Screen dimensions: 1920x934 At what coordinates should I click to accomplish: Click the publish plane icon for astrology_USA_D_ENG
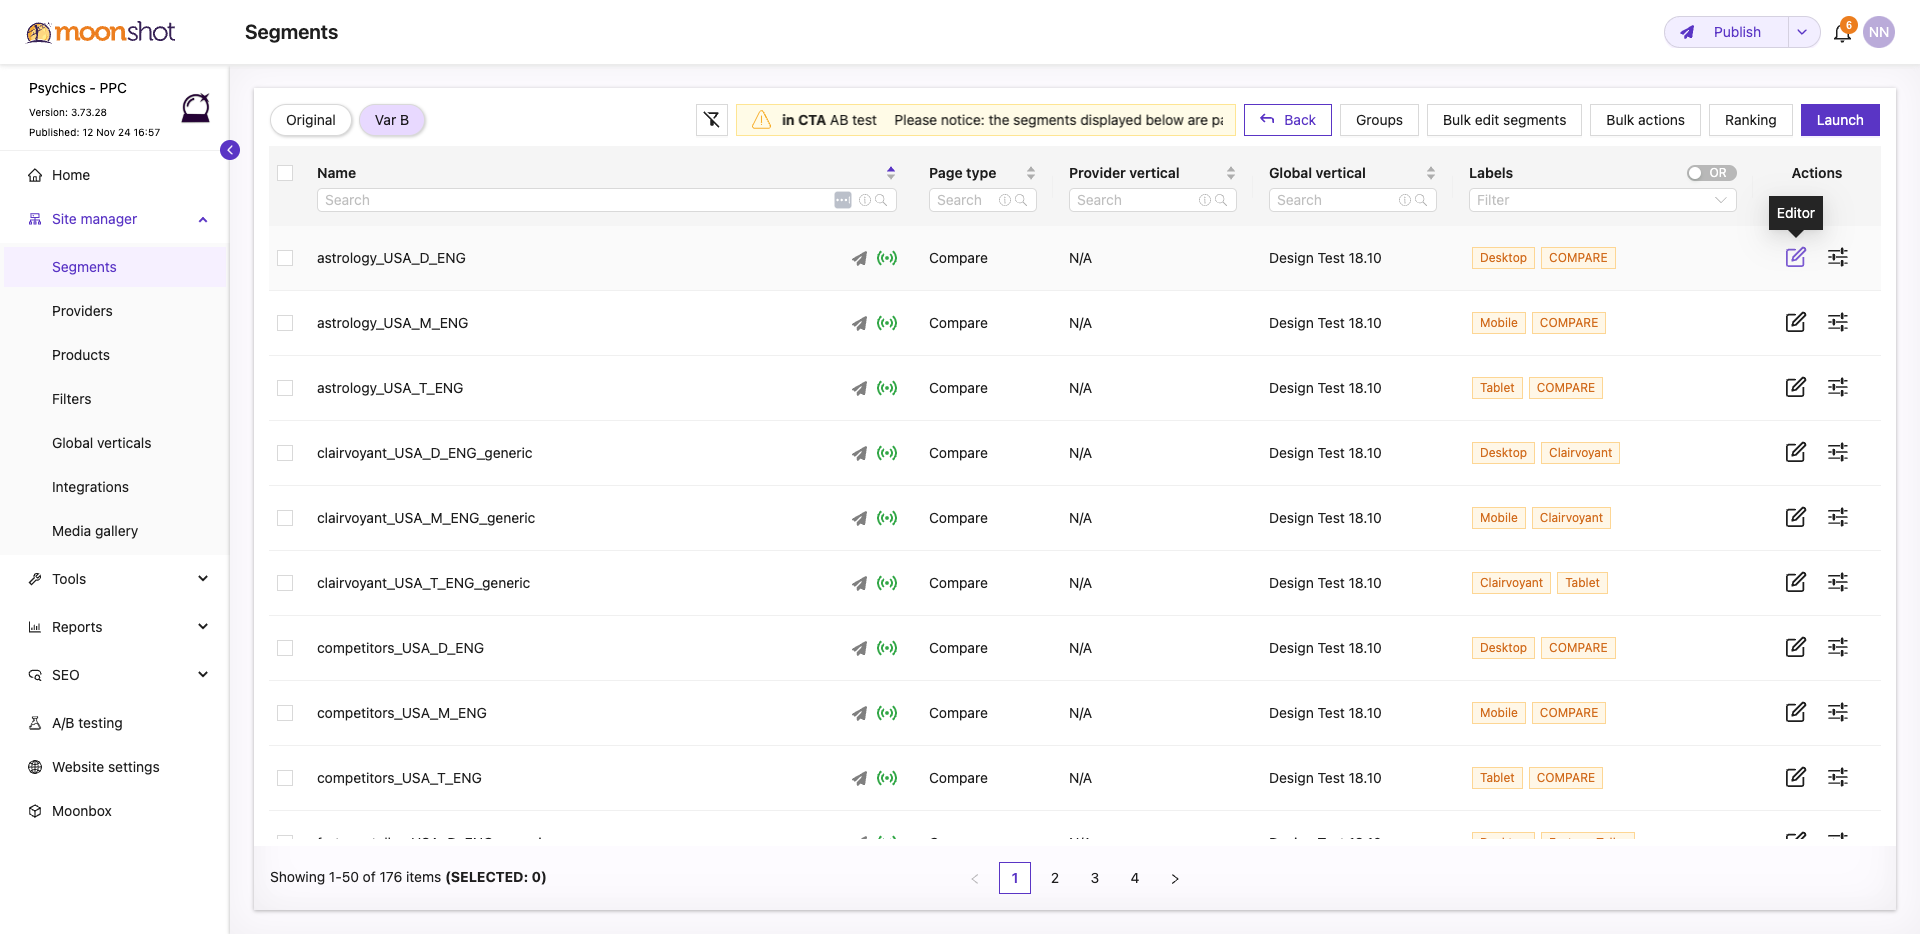pyautogui.click(x=859, y=258)
